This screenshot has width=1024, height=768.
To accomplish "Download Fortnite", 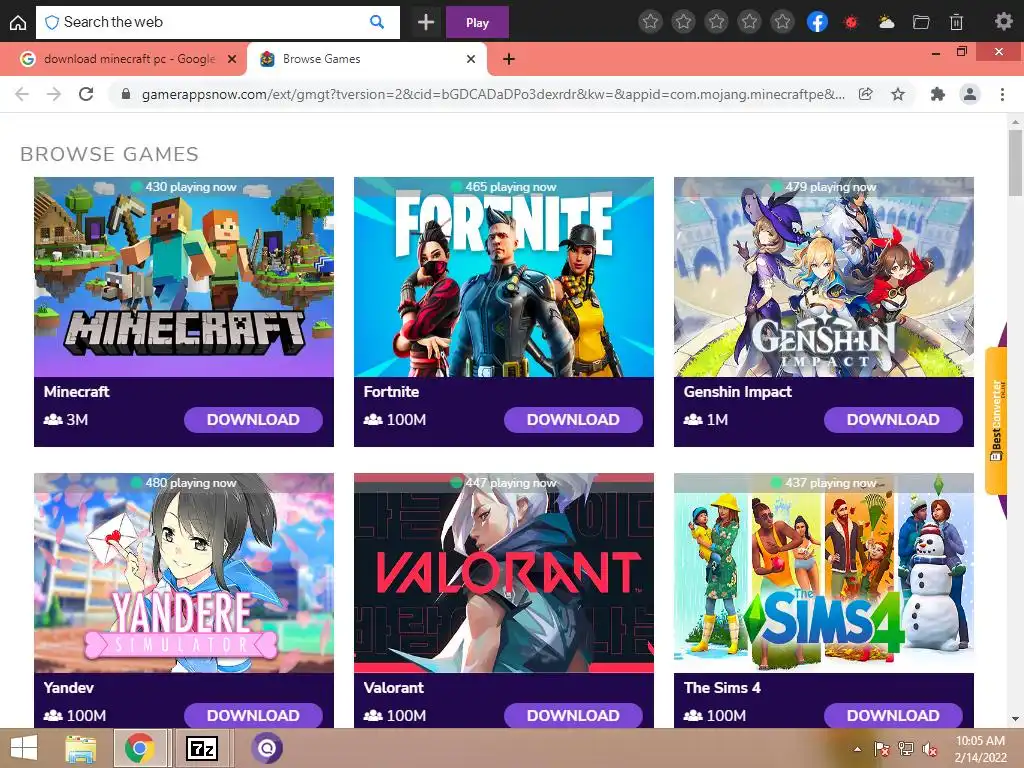I will [573, 419].
